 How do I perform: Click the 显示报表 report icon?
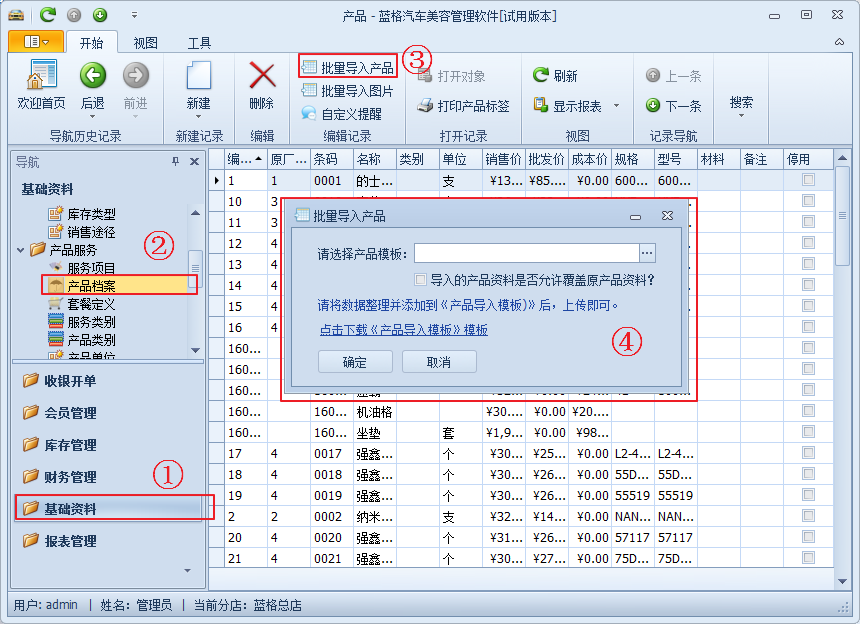[x=541, y=105]
